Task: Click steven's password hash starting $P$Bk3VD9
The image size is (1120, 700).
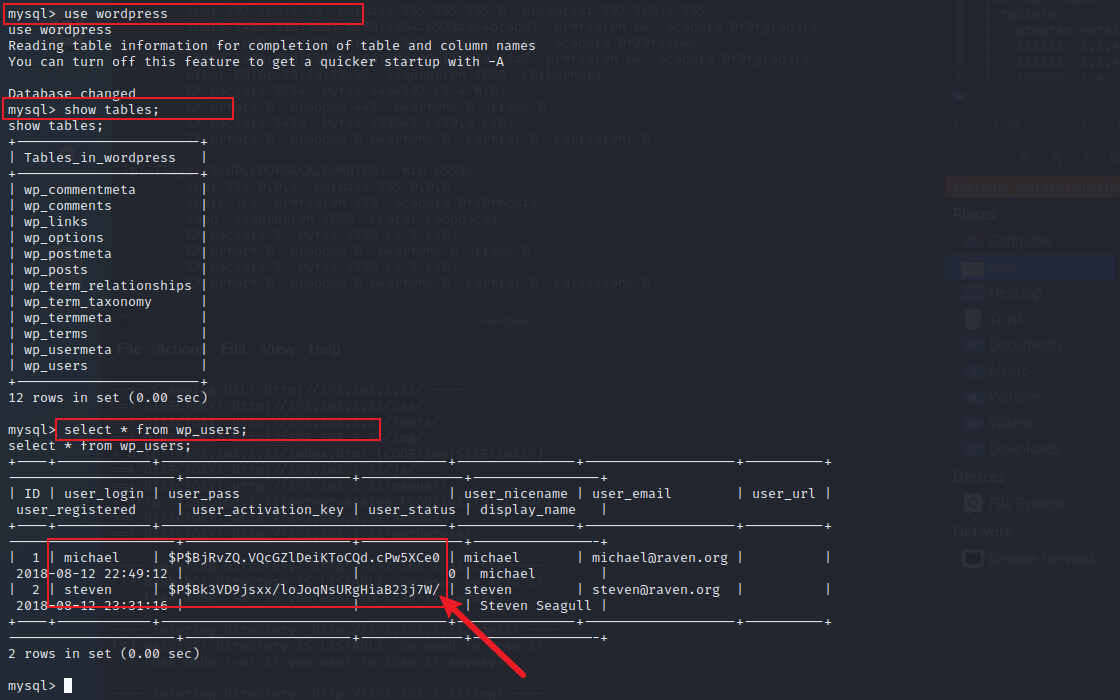Action: (304, 590)
